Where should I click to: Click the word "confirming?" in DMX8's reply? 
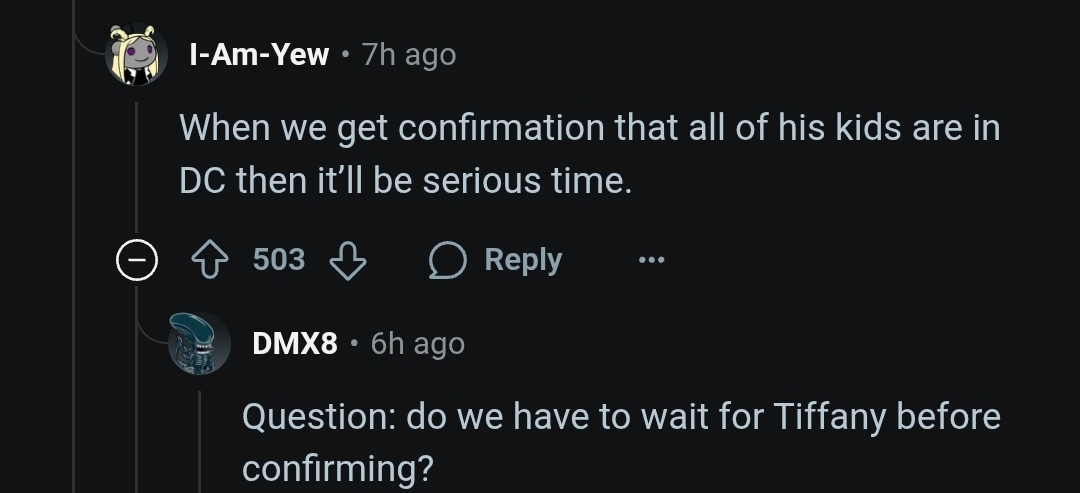pyautogui.click(x=338, y=469)
